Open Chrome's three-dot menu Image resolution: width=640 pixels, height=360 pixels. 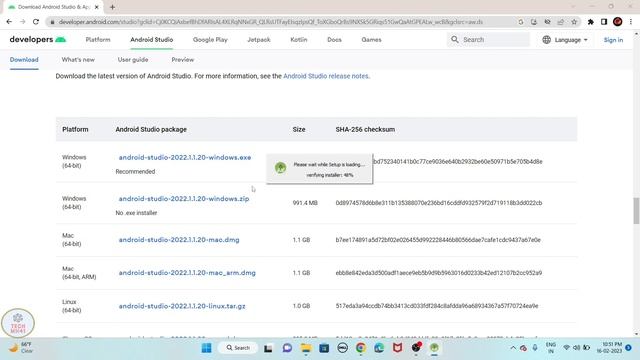tap(631, 22)
